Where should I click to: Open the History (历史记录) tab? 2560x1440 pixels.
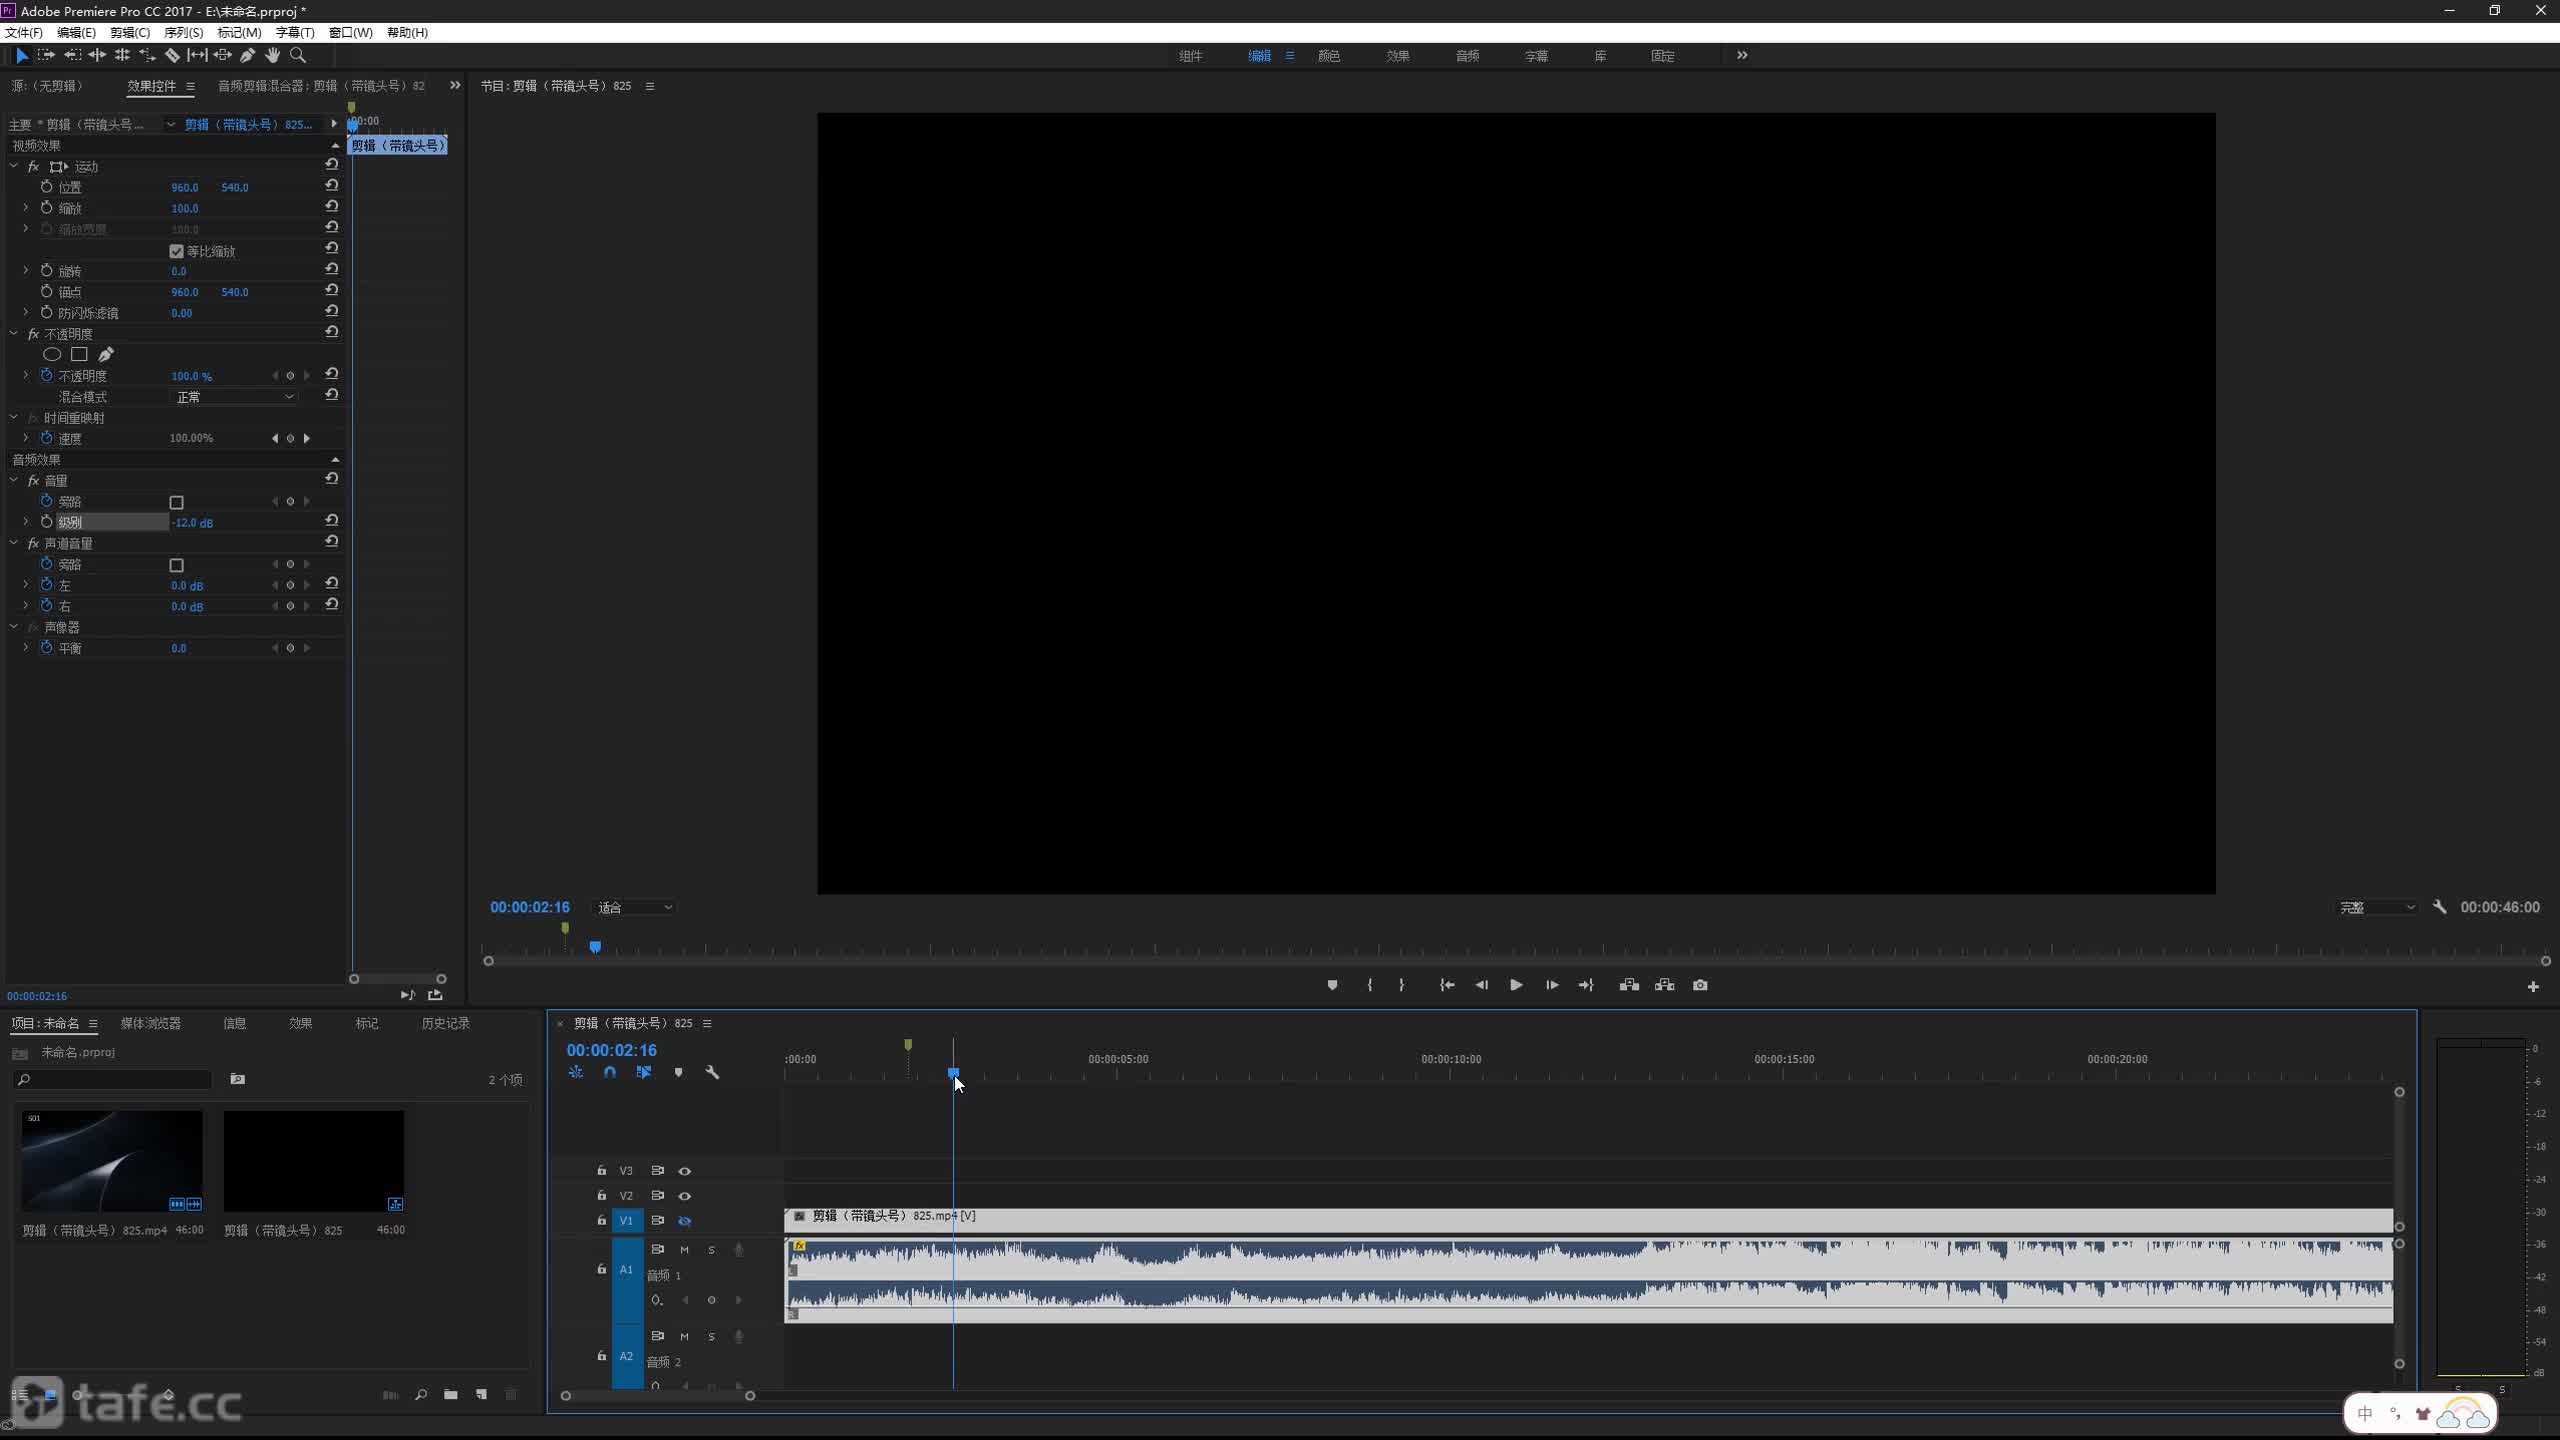click(x=445, y=1023)
